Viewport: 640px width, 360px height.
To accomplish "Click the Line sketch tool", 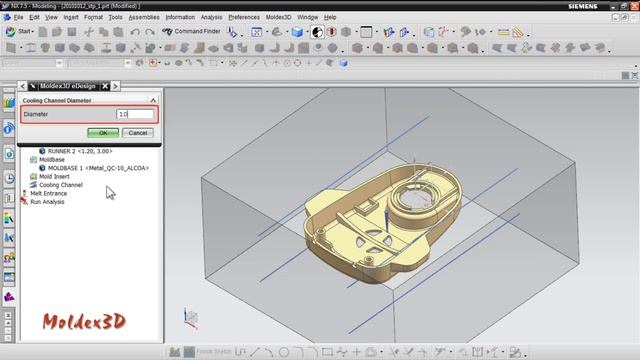I will (255, 351).
